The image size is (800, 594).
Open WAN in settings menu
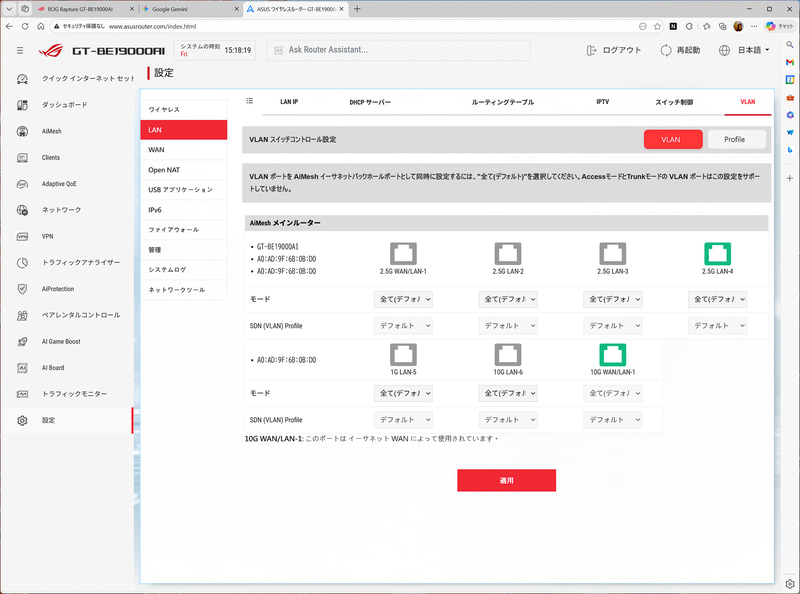184,150
